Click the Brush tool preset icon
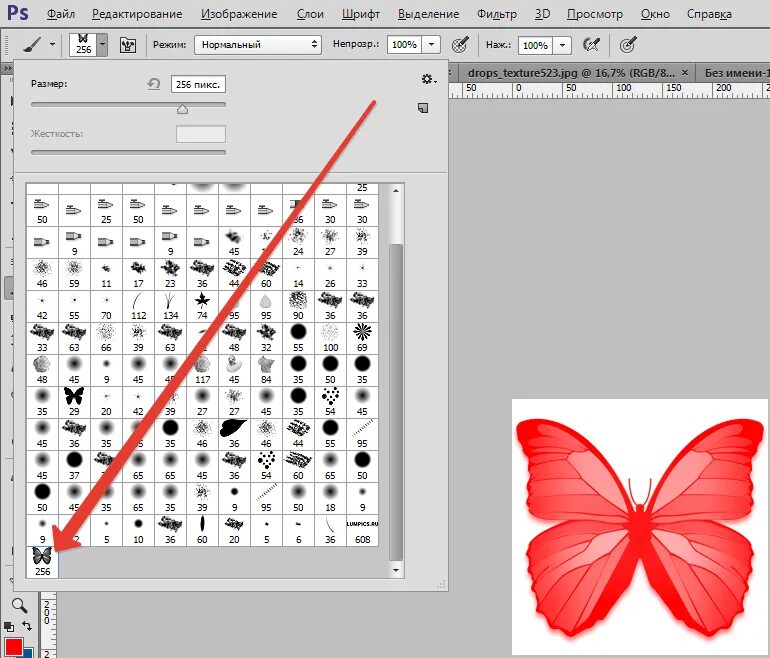770x658 pixels. click(x=32, y=45)
